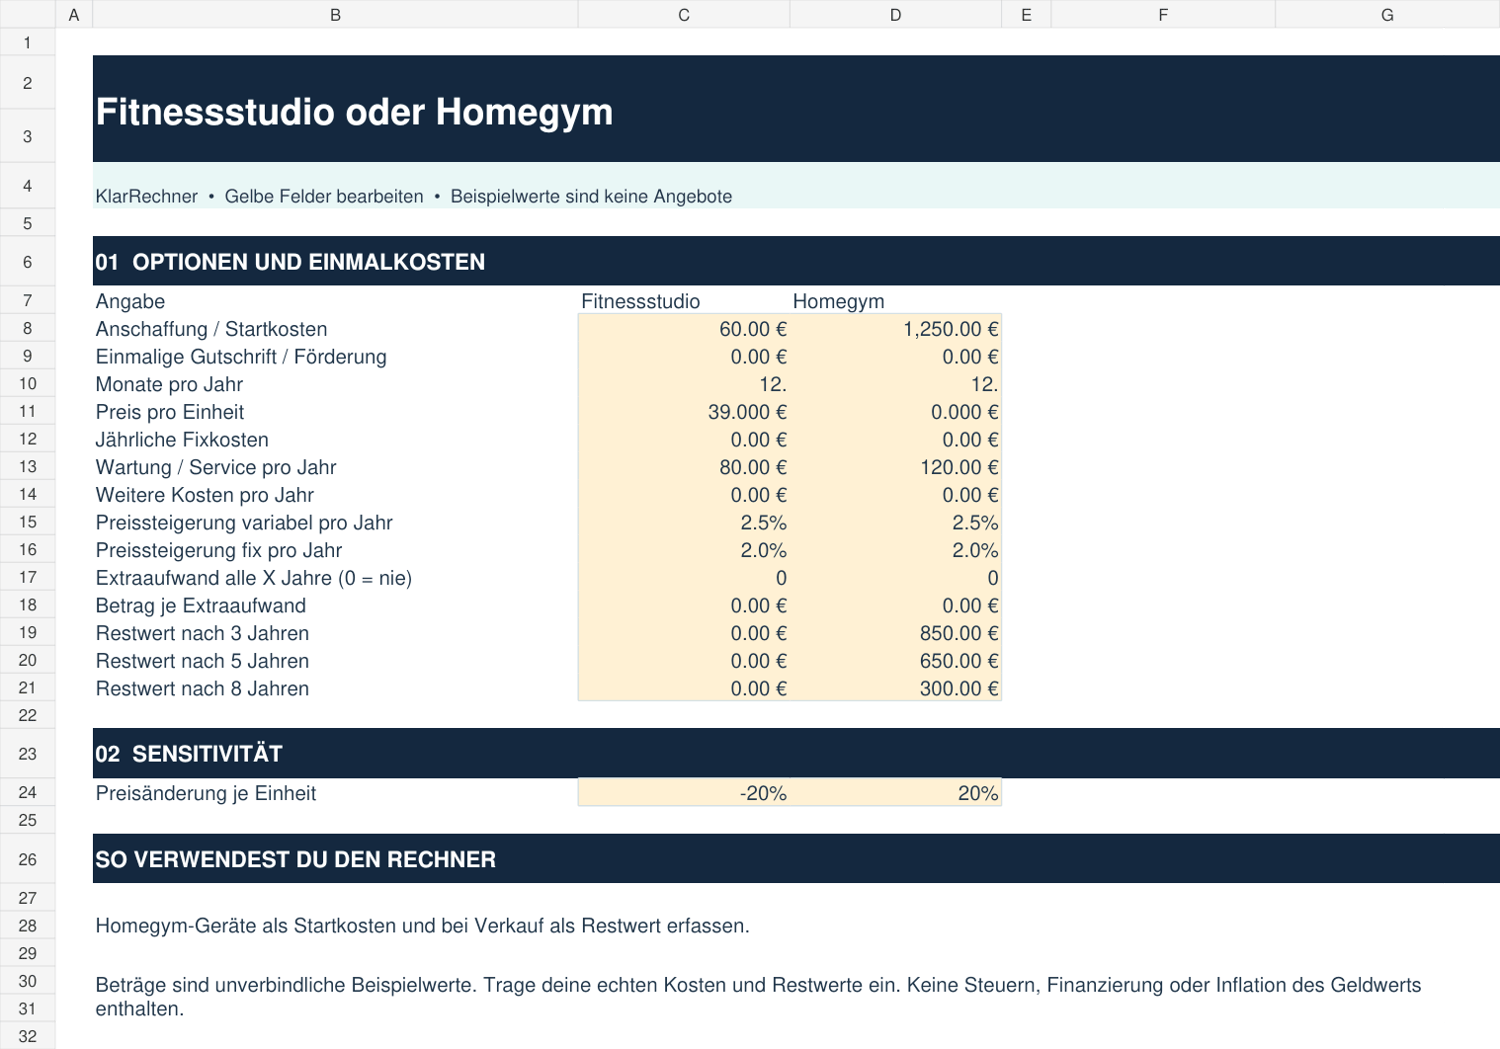Viewport: 1500px width, 1049px height.
Task: Select Homegym Anschaffung cell 1,250.00 €
Action: (x=896, y=329)
